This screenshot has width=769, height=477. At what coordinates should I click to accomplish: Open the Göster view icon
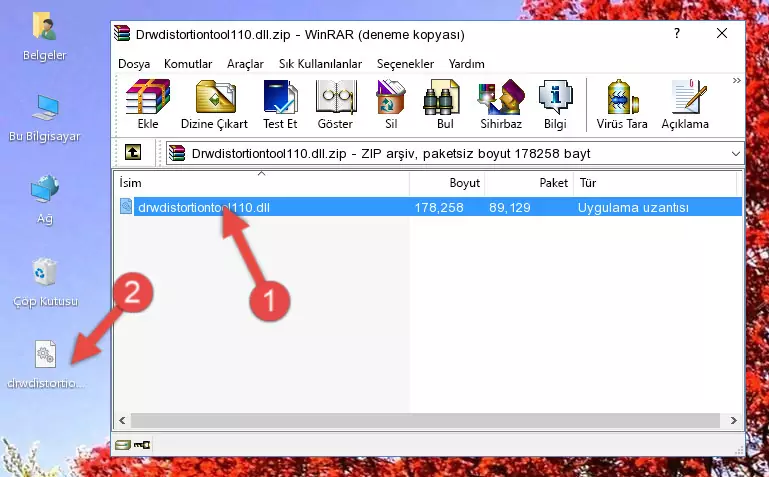335,104
